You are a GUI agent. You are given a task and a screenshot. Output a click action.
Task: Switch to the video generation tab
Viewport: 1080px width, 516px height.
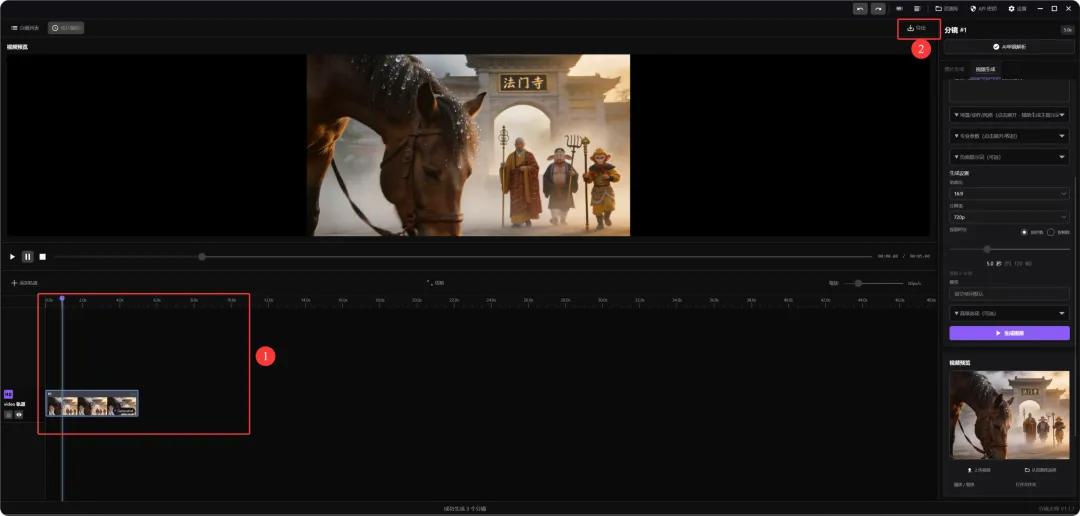pos(986,69)
